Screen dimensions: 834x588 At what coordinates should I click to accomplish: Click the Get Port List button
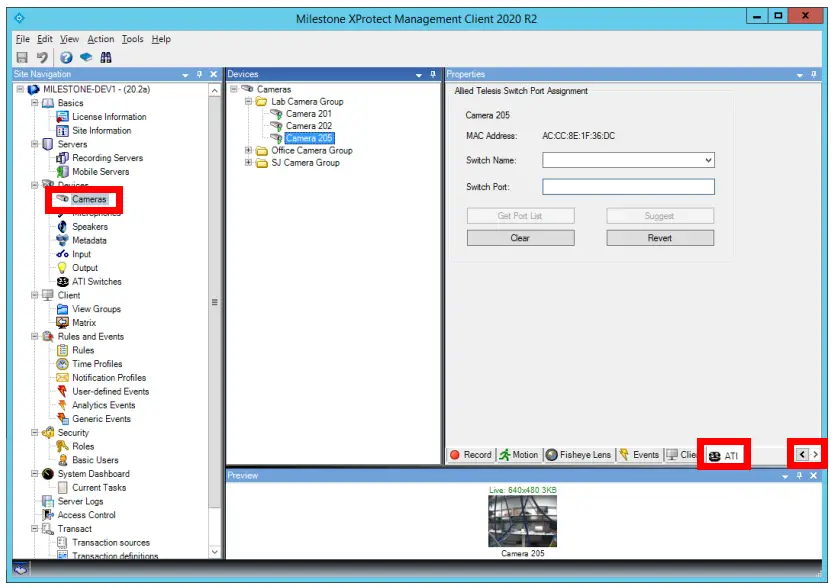point(520,216)
